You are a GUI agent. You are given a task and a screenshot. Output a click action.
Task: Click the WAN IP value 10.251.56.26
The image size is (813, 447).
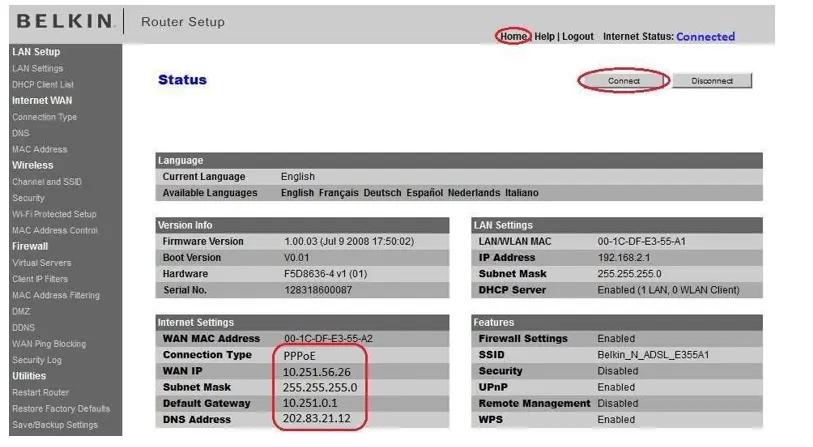(316, 372)
